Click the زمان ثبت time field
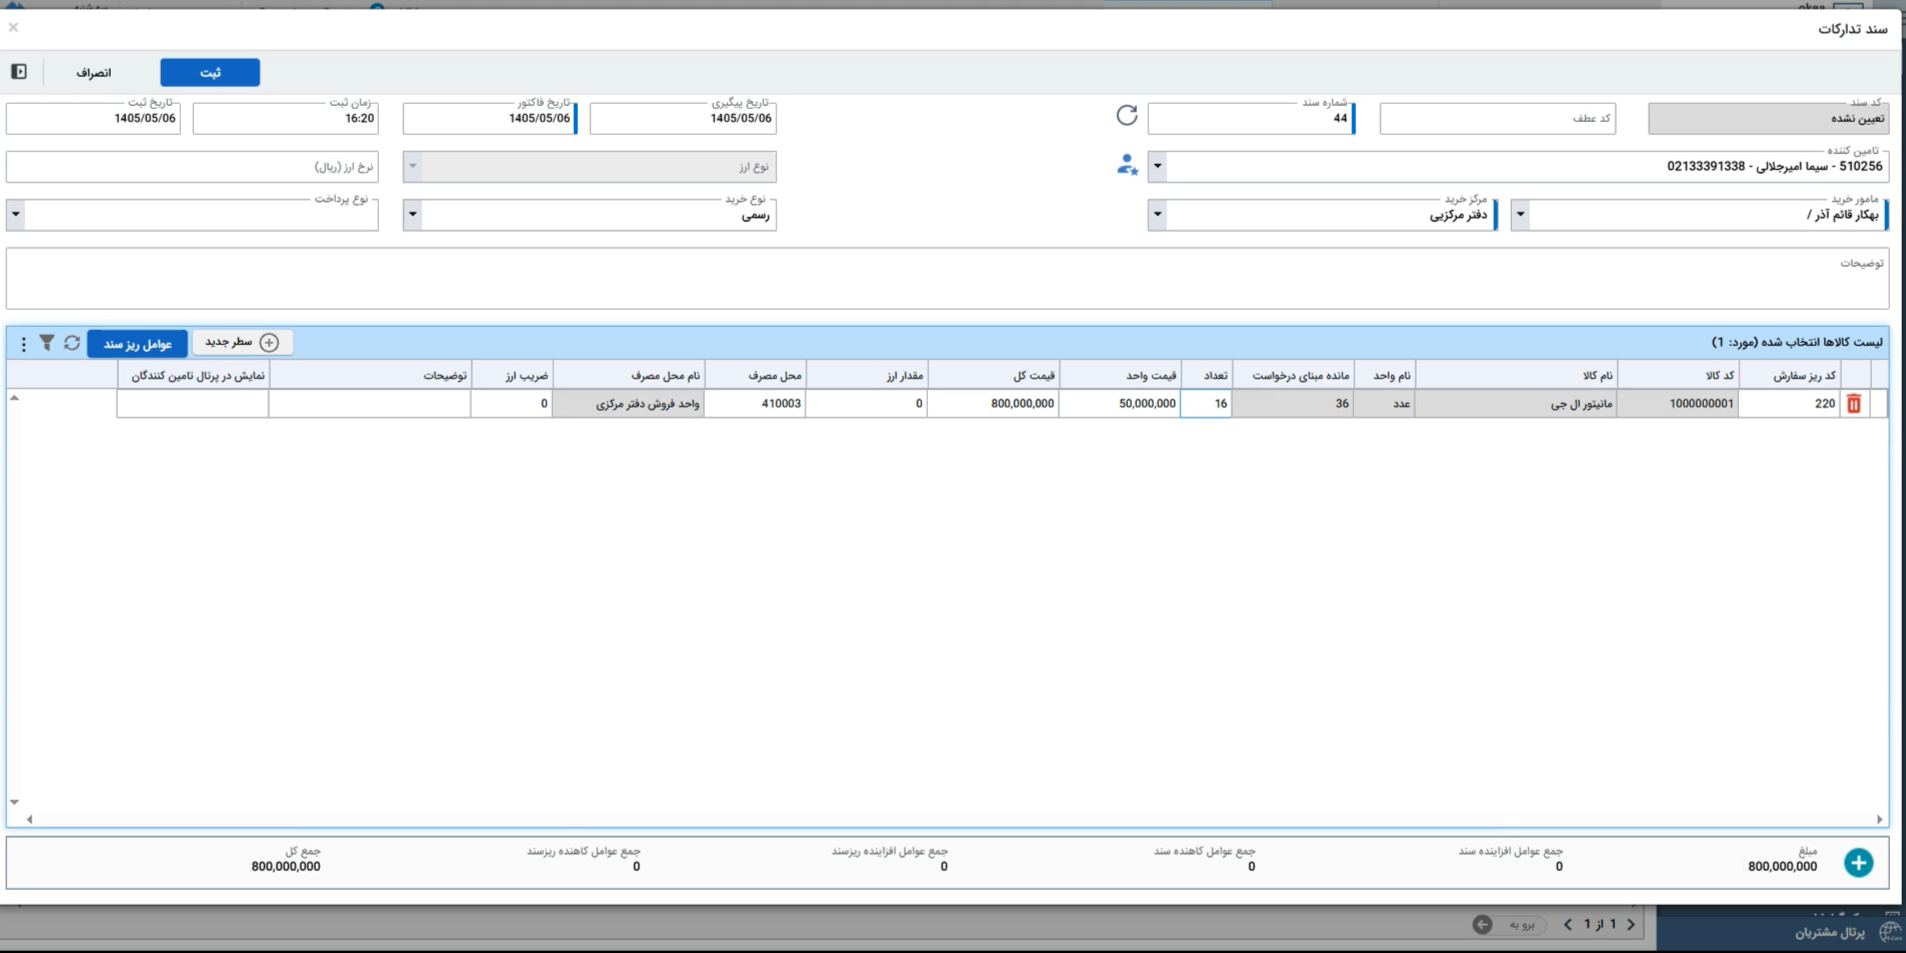The width and height of the screenshot is (1906, 953). [x=286, y=118]
